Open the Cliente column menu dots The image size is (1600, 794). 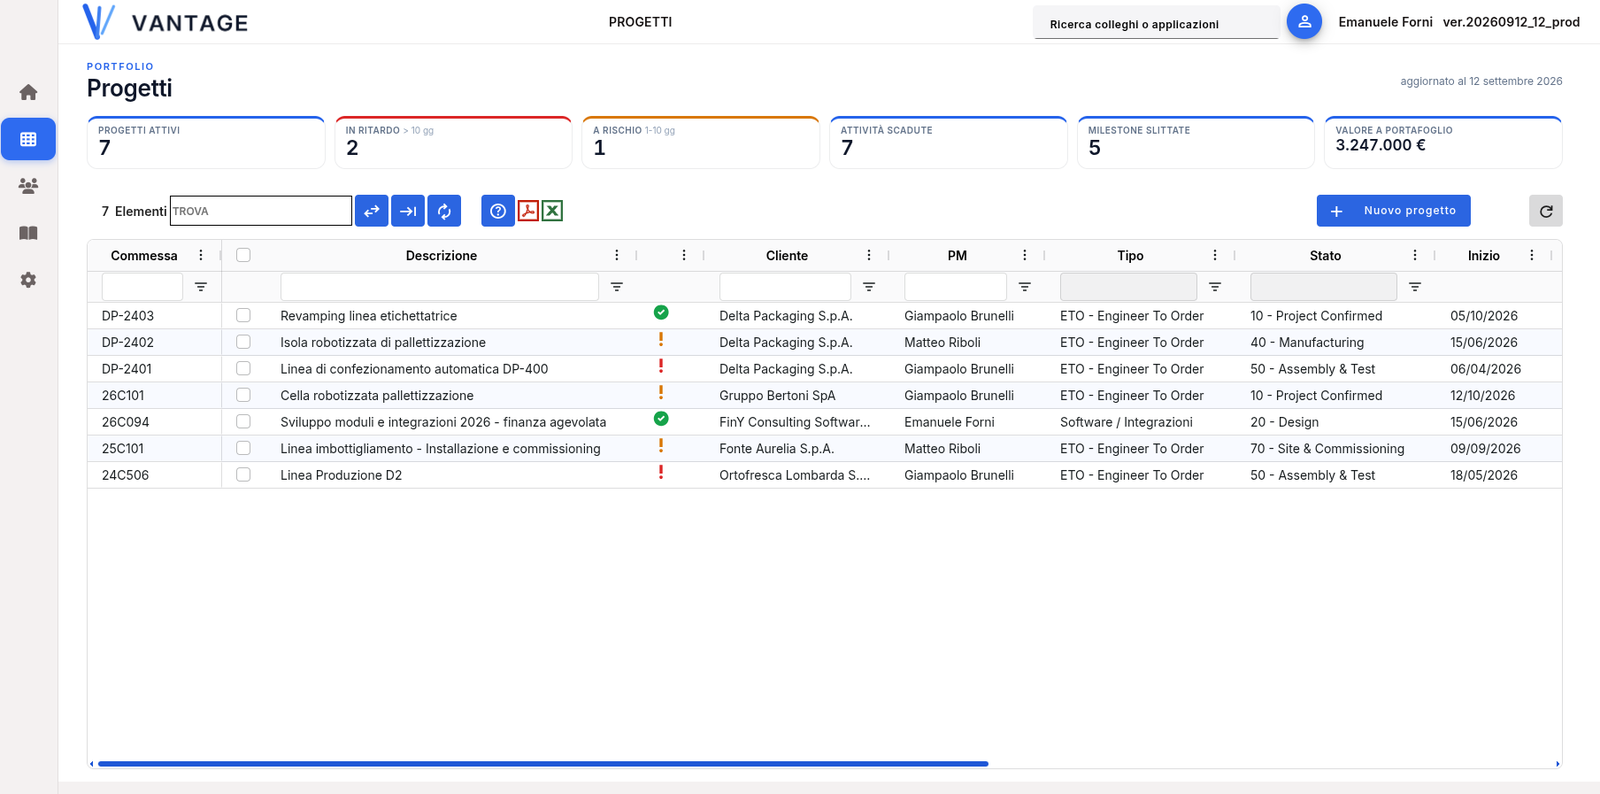click(x=869, y=255)
